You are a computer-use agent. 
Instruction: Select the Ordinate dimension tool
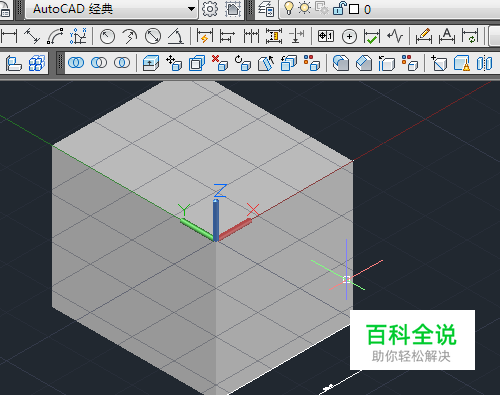coord(78,36)
